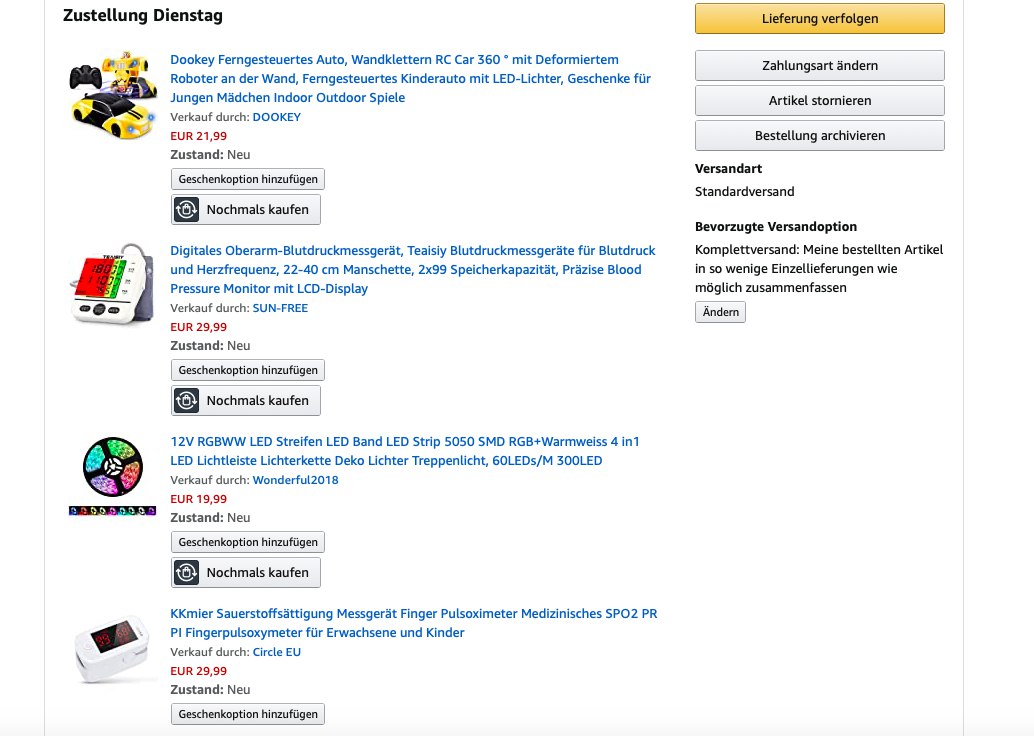Open the Circle EU seller link
Viewport: 1034px width, 736px height.
tap(276, 652)
